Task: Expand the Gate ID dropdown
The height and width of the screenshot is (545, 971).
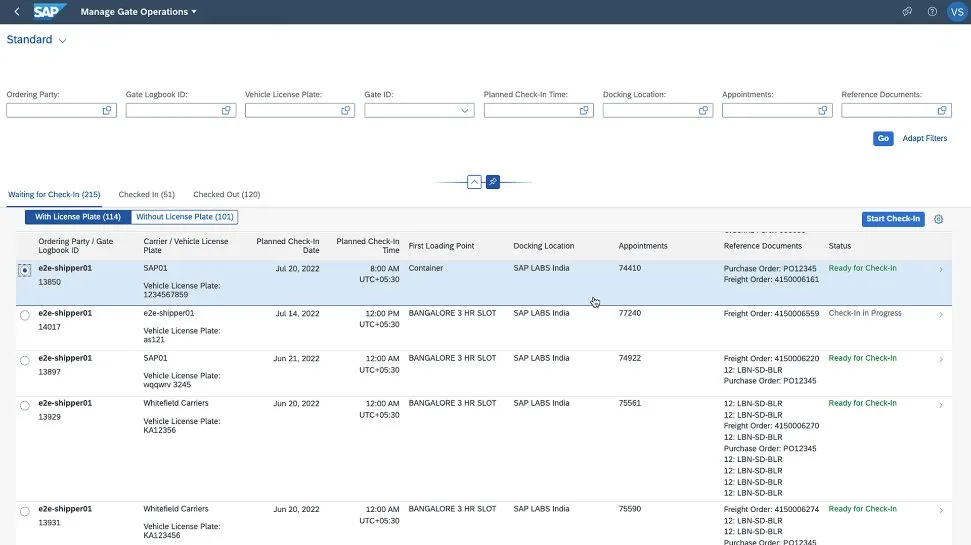Action: pos(465,111)
